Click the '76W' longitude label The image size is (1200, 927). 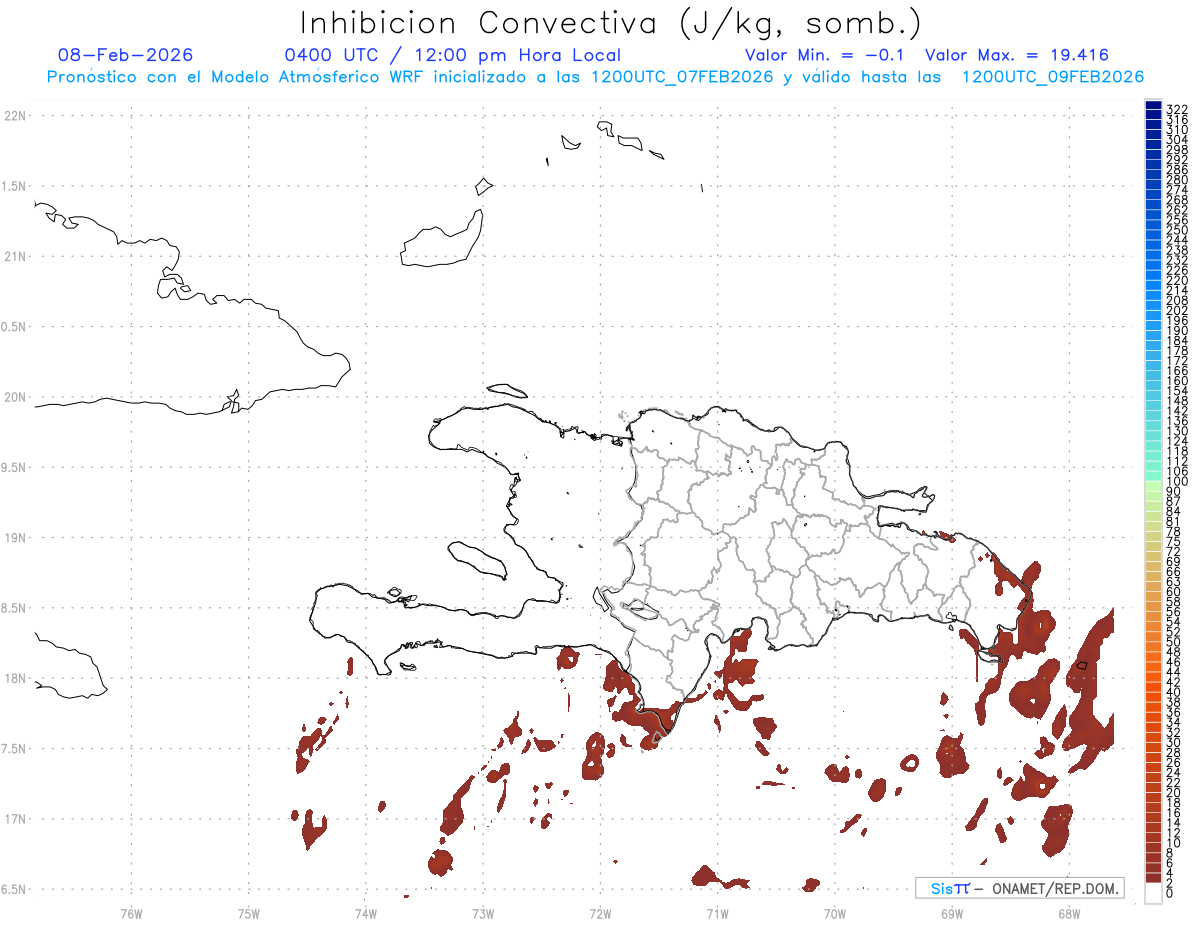[131, 913]
